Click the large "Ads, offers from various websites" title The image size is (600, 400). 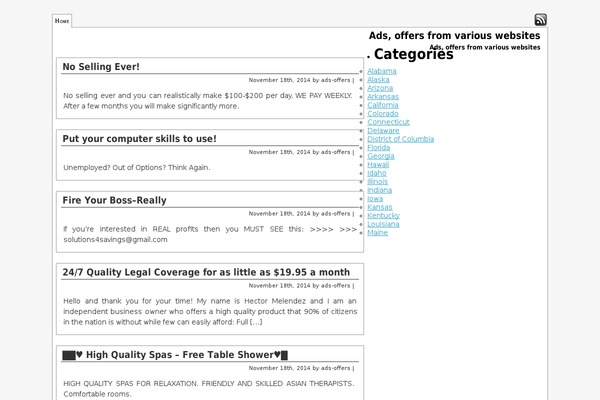[455, 36]
